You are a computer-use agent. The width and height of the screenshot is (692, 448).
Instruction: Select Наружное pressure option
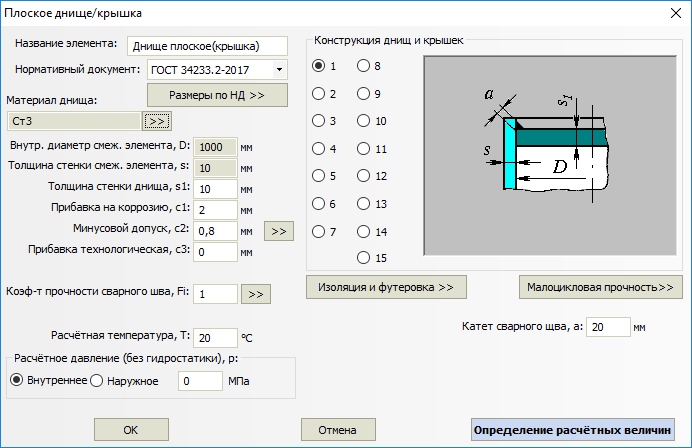[x=97, y=380]
